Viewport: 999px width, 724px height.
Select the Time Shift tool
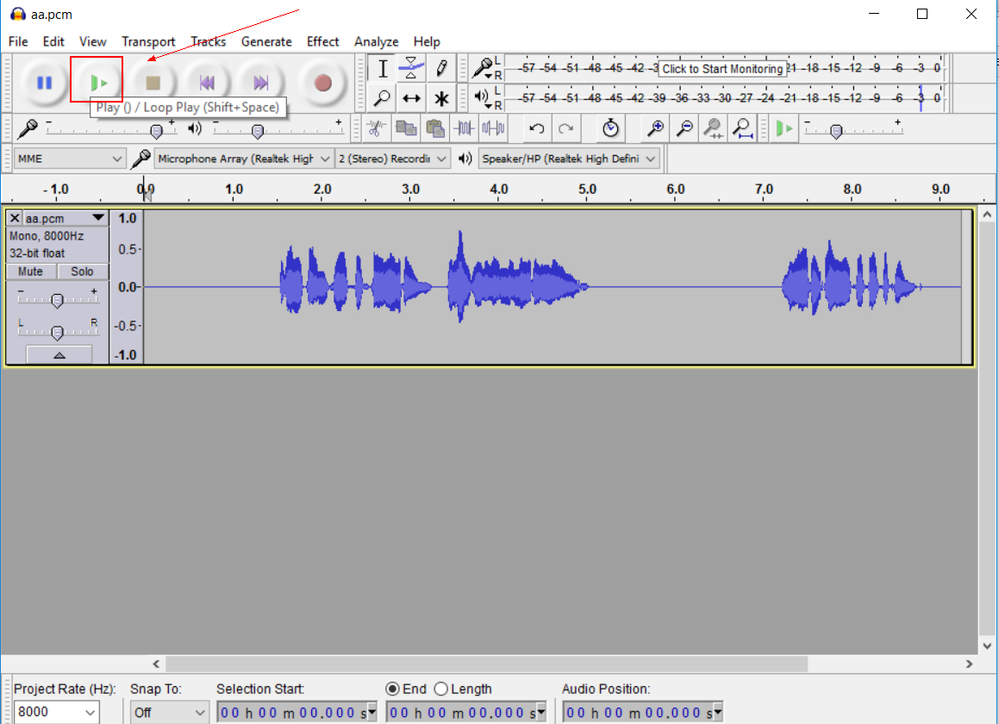[411, 98]
